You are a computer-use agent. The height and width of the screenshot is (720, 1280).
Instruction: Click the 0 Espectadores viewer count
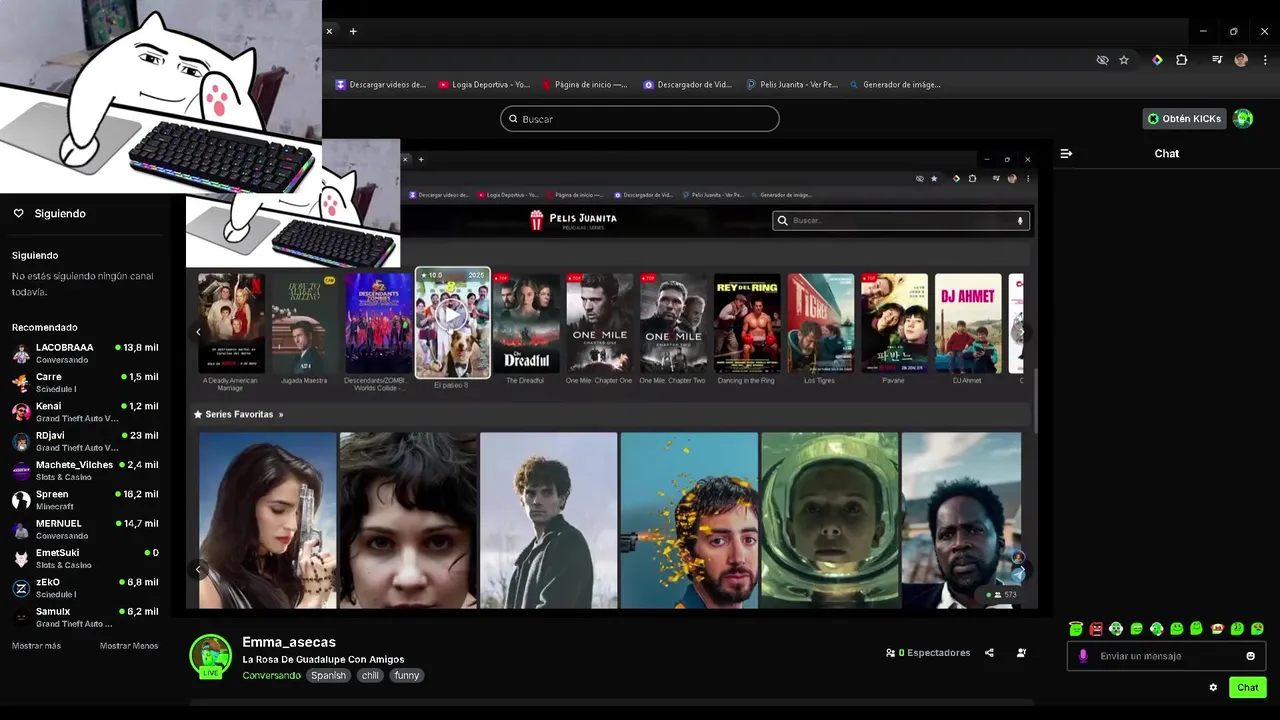(928, 653)
